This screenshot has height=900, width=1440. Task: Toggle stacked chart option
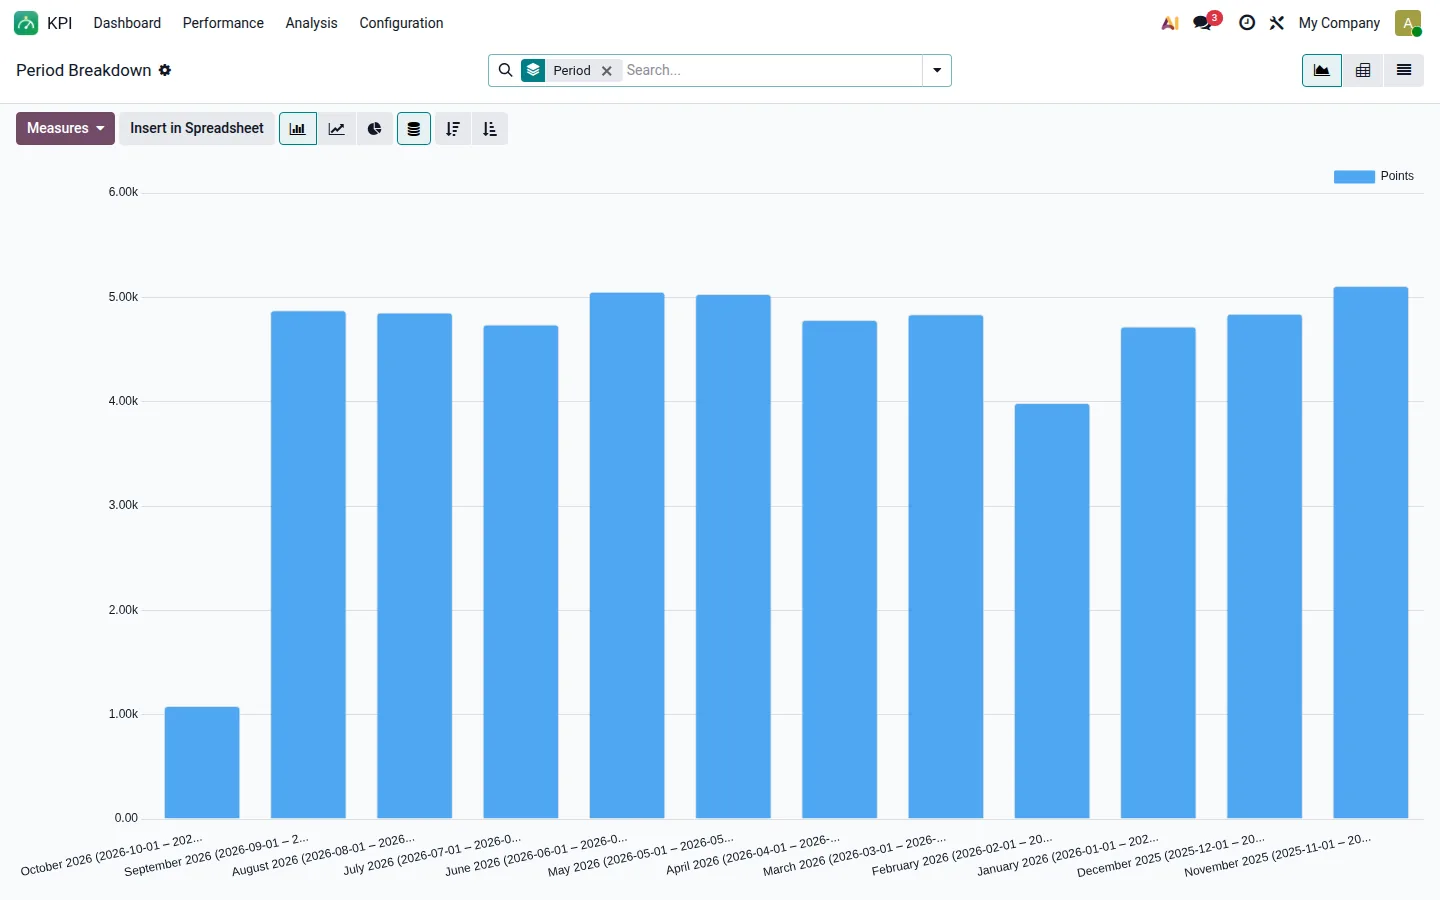point(414,129)
